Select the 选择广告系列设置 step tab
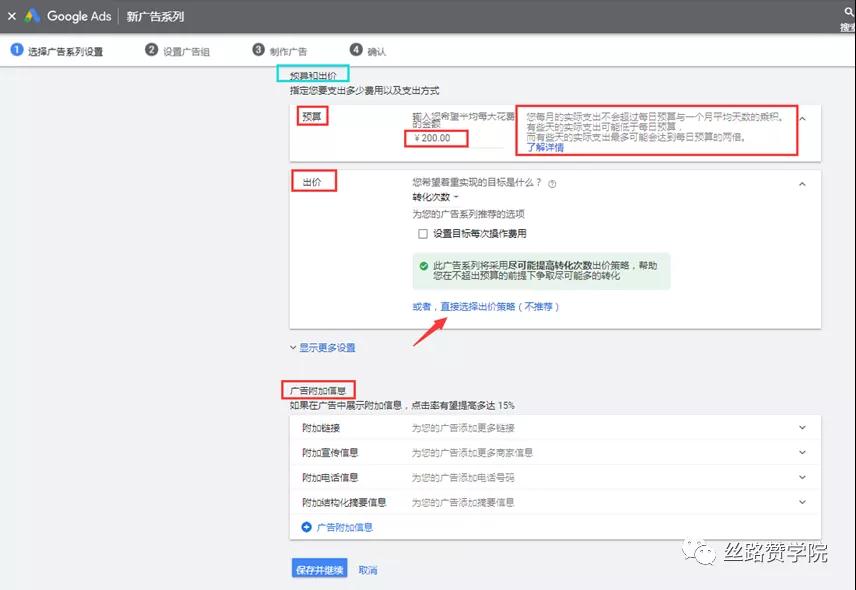 tap(57, 51)
